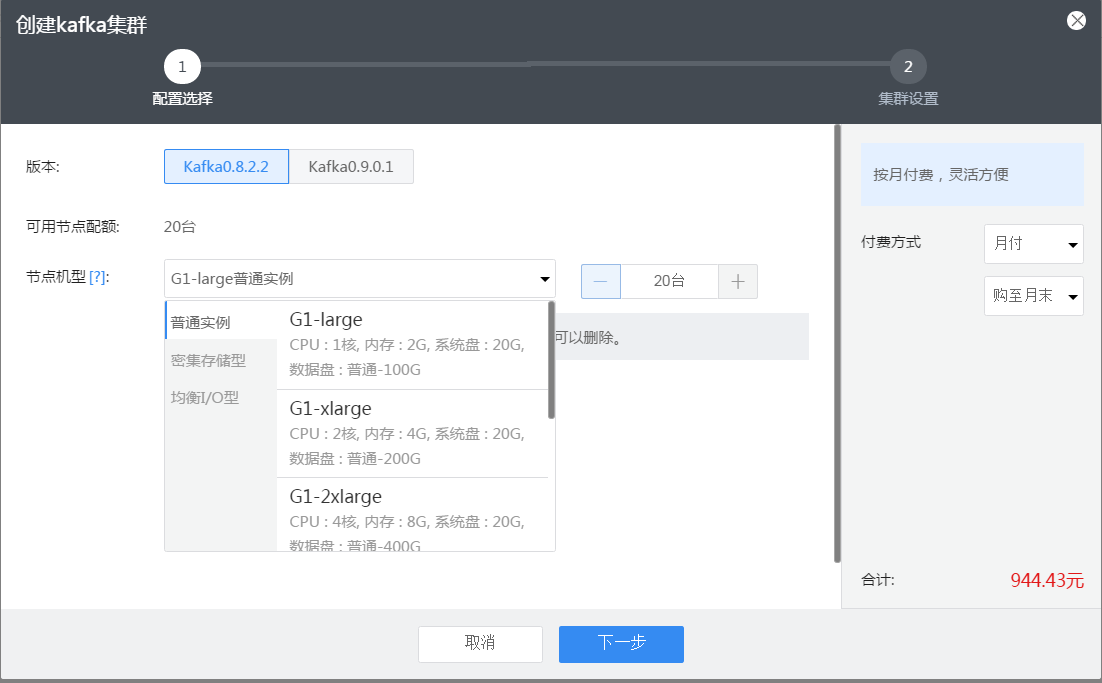The height and width of the screenshot is (683, 1102).
Task: Click the 取消 cancel button
Action: pyautogui.click(x=480, y=644)
